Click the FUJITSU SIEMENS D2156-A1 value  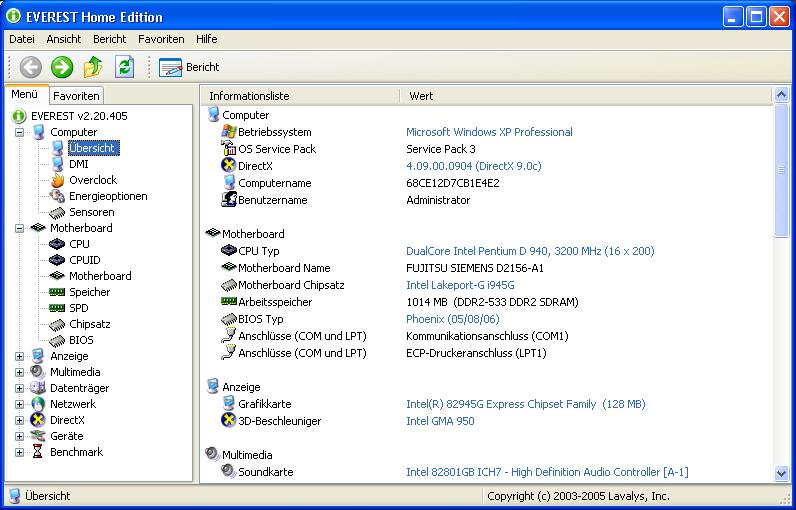point(475,268)
